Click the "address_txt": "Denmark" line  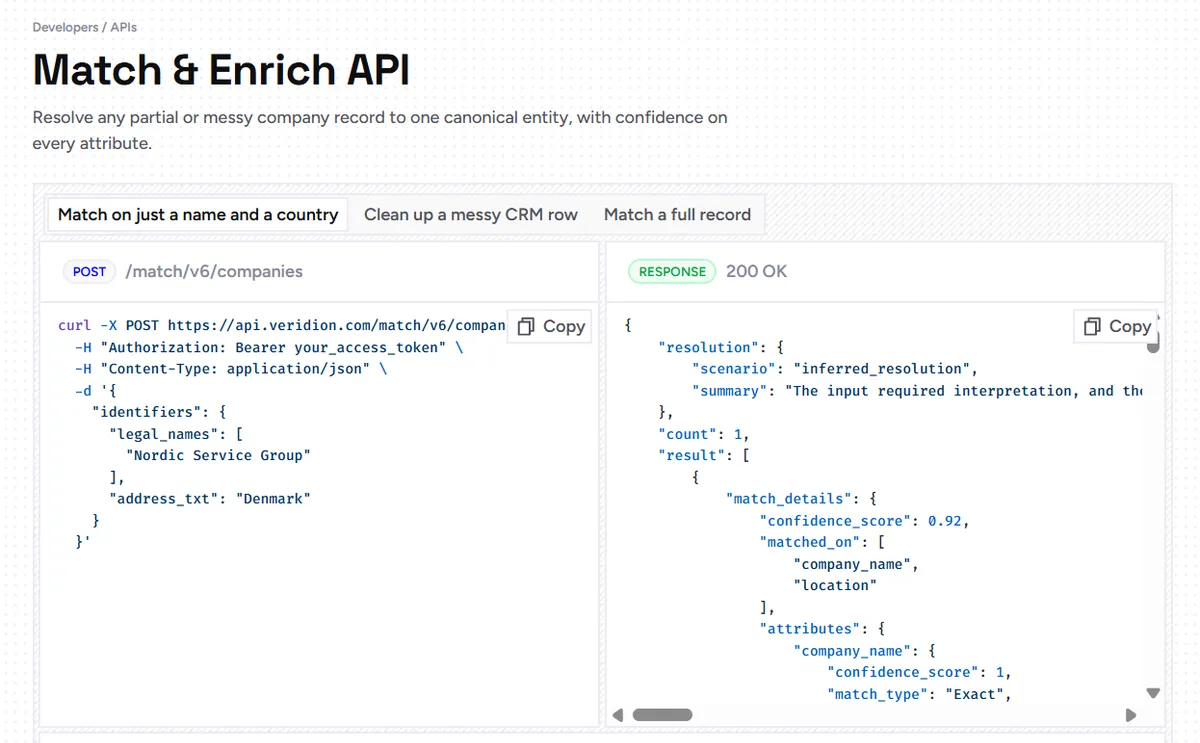pyautogui.click(x=210, y=498)
